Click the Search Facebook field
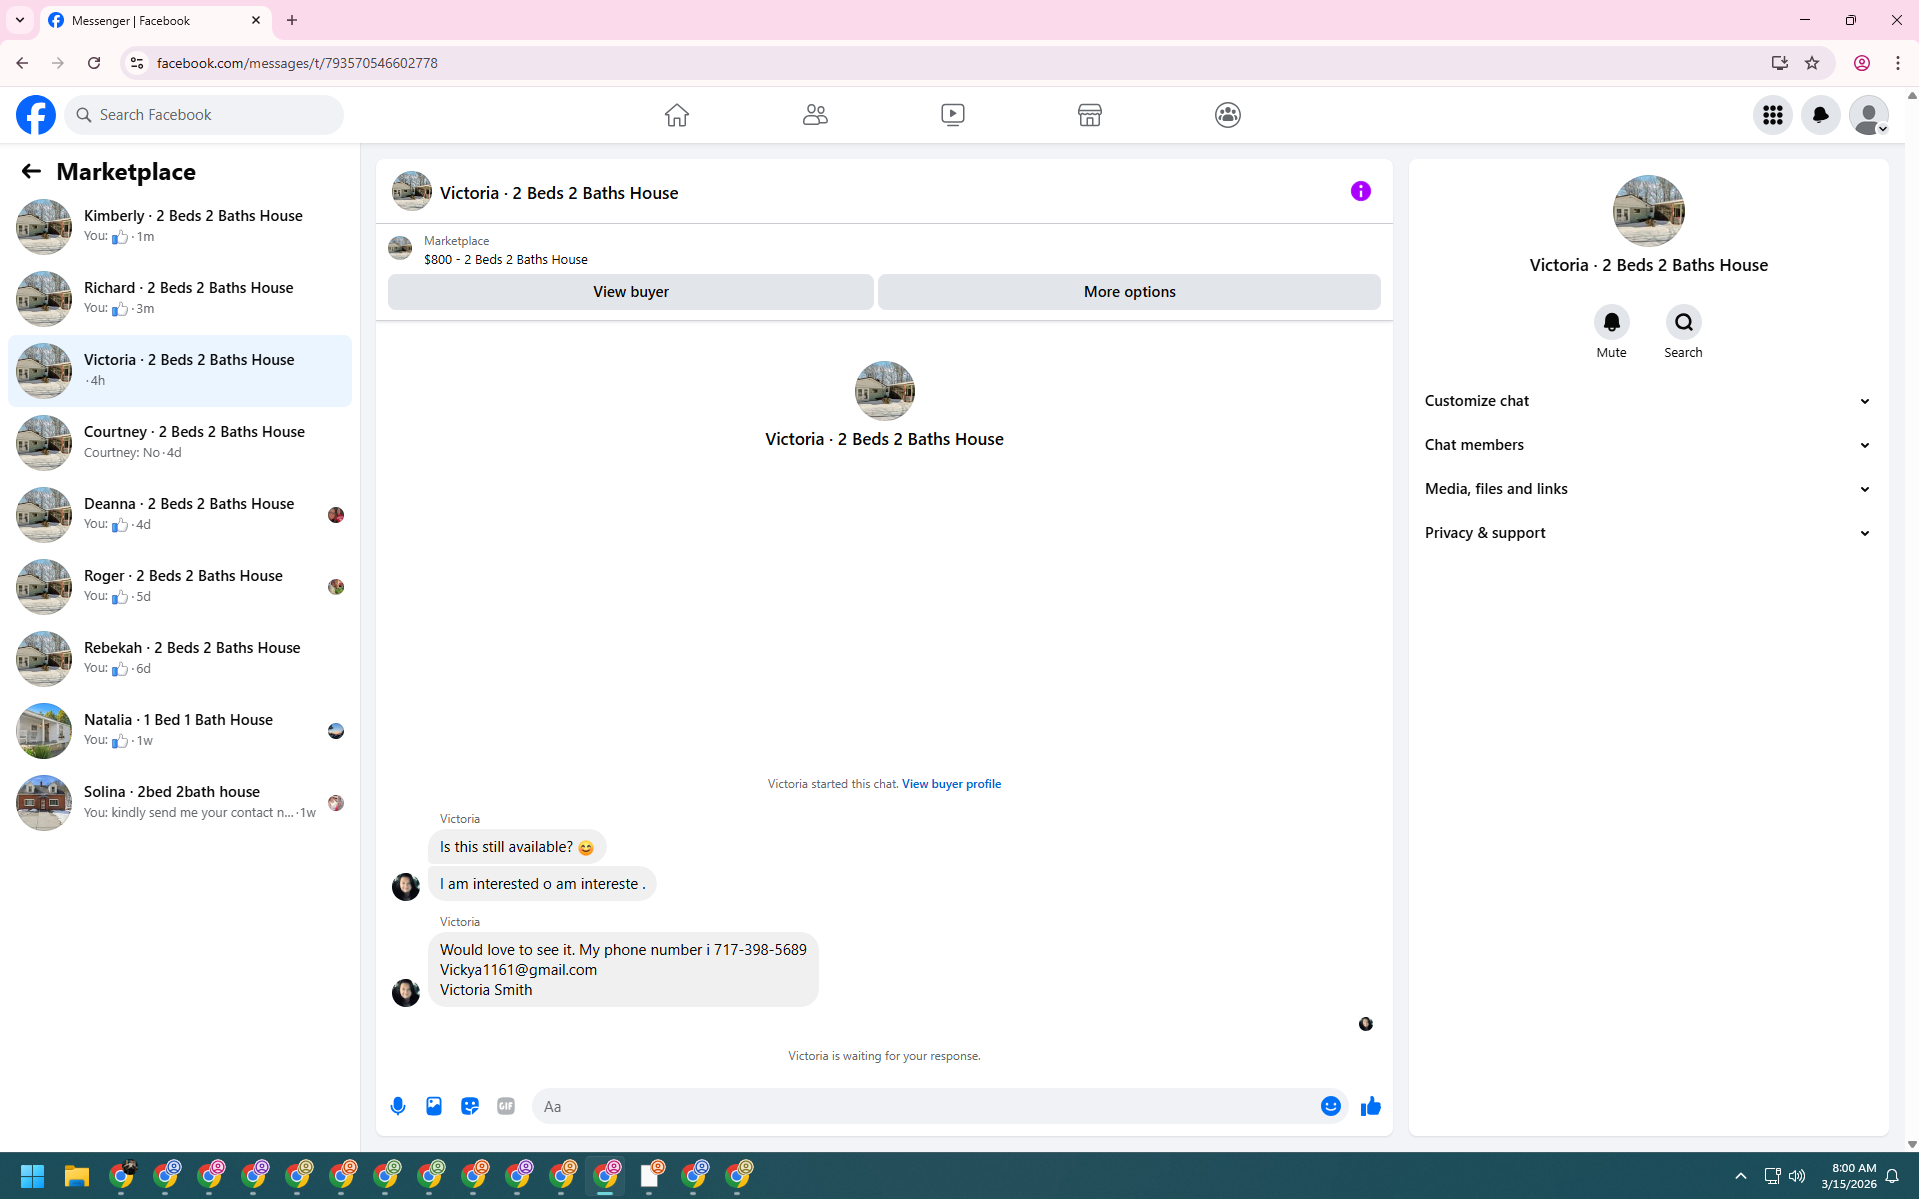The height and width of the screenshot is (1199, 1919). [204, 115]
